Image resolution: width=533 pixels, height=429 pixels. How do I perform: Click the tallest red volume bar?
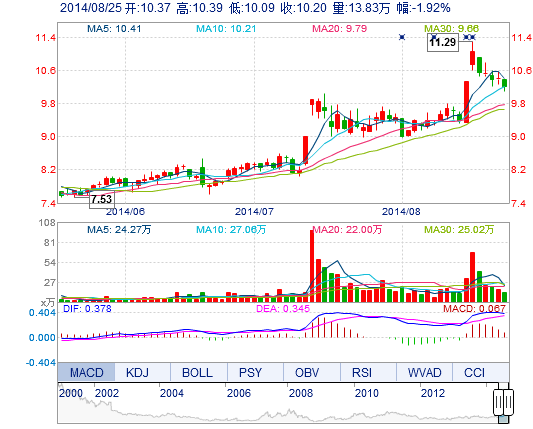(312, 266)
